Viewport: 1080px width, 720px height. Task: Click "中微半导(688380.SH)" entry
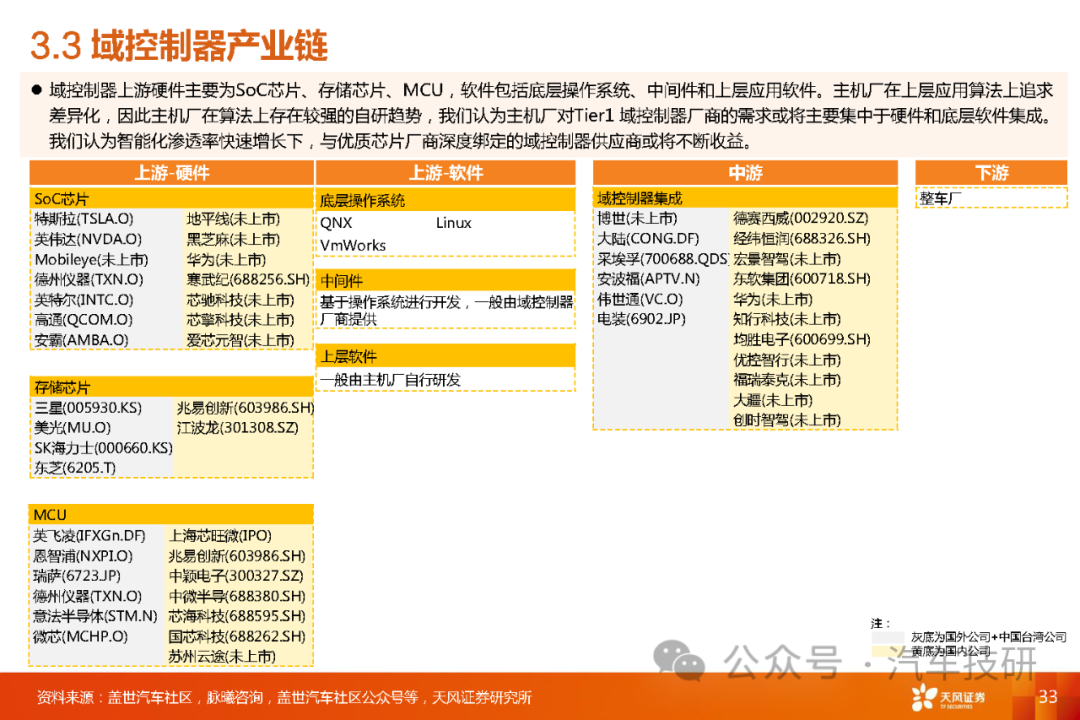pyautogui.click(x=237, y=596)
